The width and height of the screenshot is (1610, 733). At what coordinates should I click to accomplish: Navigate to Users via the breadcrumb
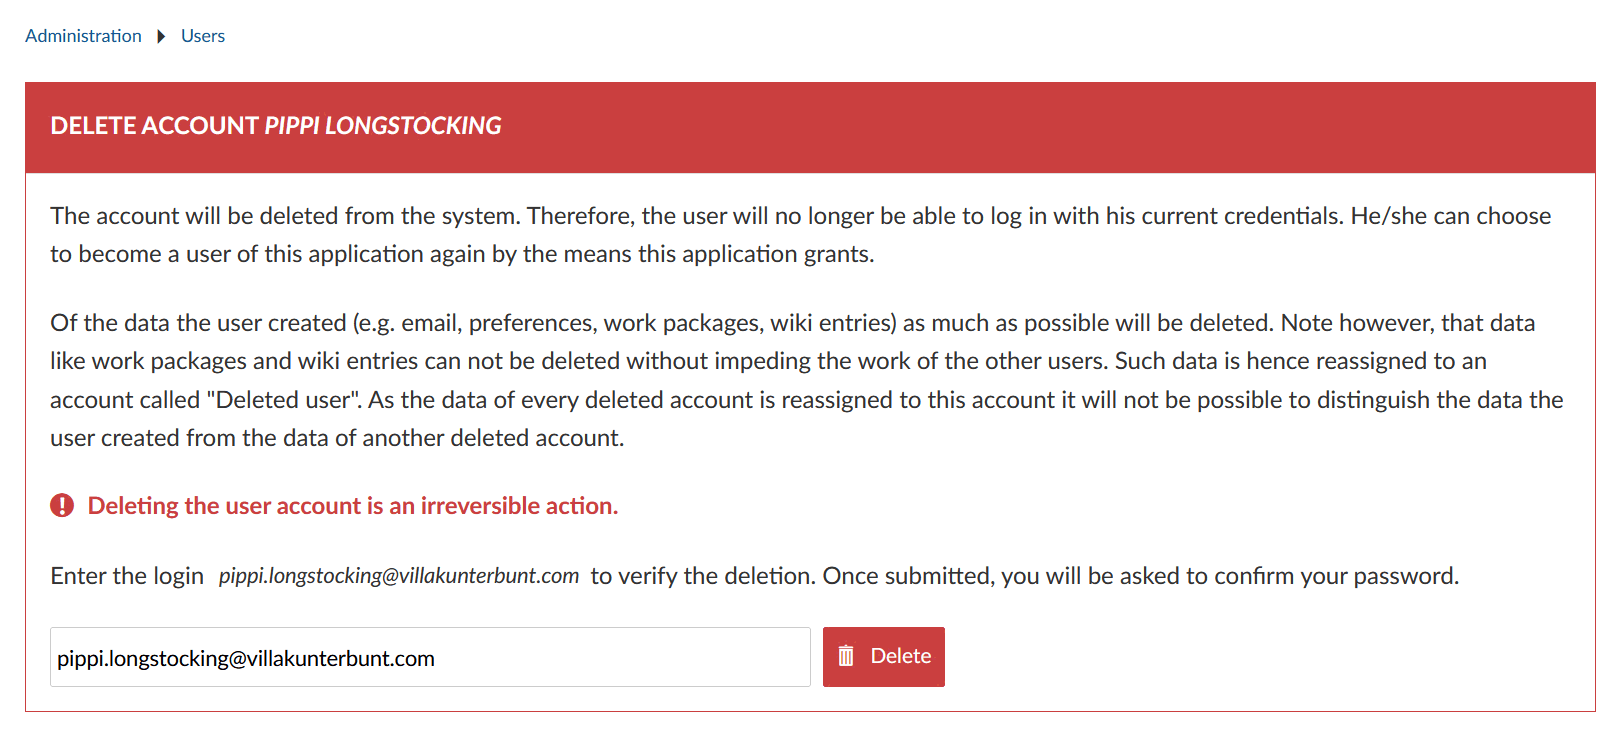pos(202,36)
